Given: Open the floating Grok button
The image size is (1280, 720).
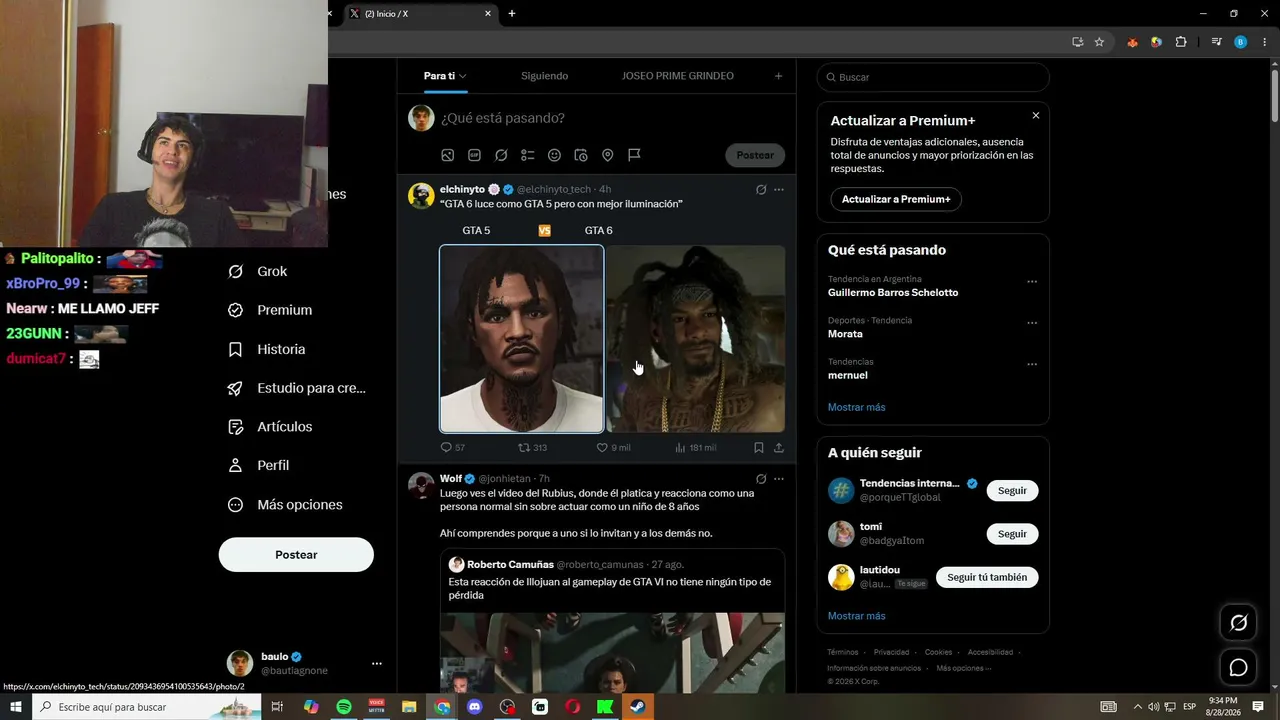Looking at the screenshot, I should click(1238, 623).
